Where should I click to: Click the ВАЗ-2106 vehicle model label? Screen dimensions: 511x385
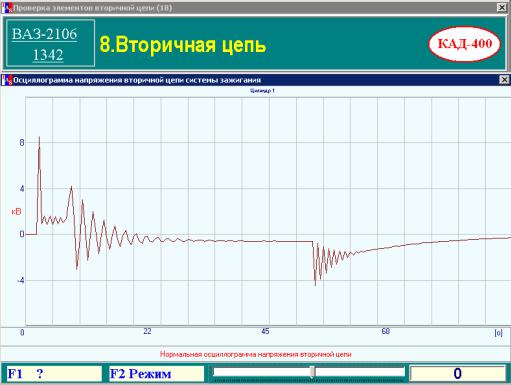click(45, 34)
